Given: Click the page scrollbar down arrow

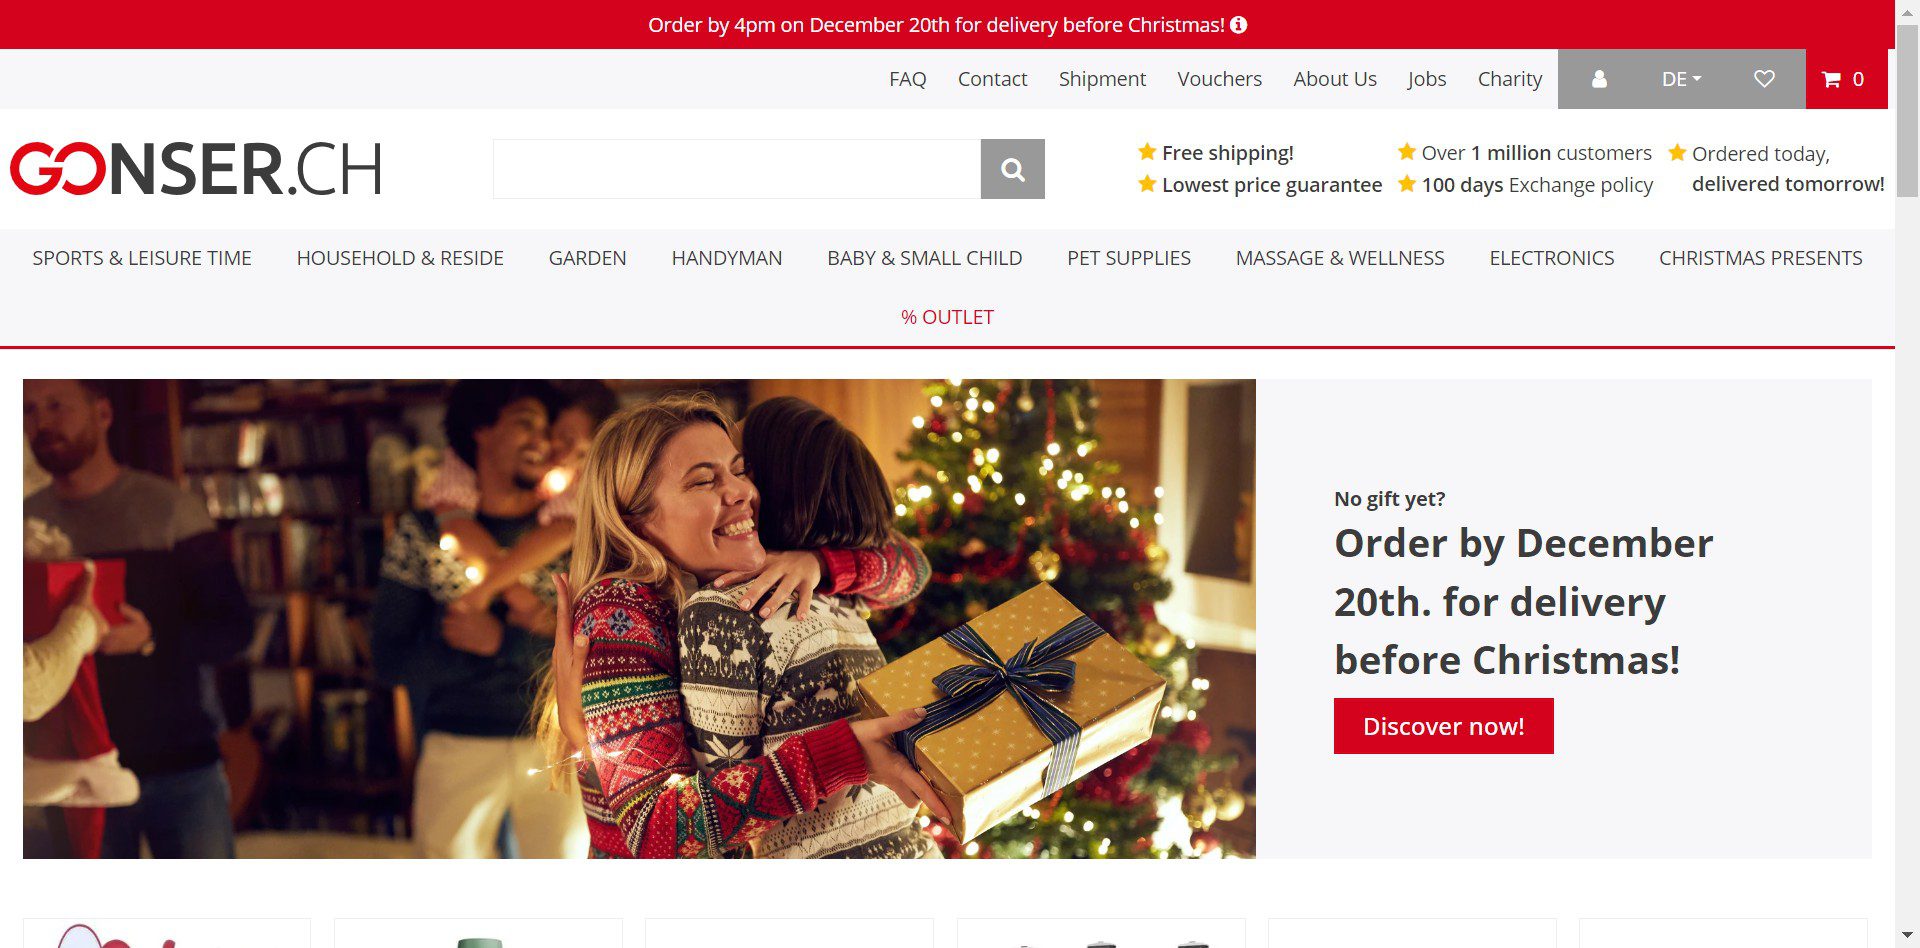Looking at the screenshot, I should 1908,936.
